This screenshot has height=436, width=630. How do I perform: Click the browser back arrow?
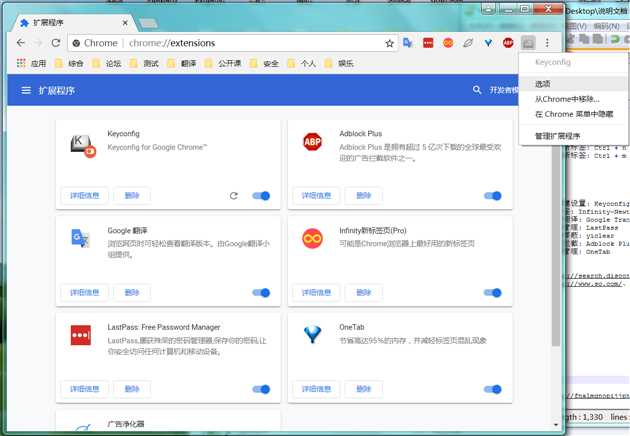coord(21,43)
